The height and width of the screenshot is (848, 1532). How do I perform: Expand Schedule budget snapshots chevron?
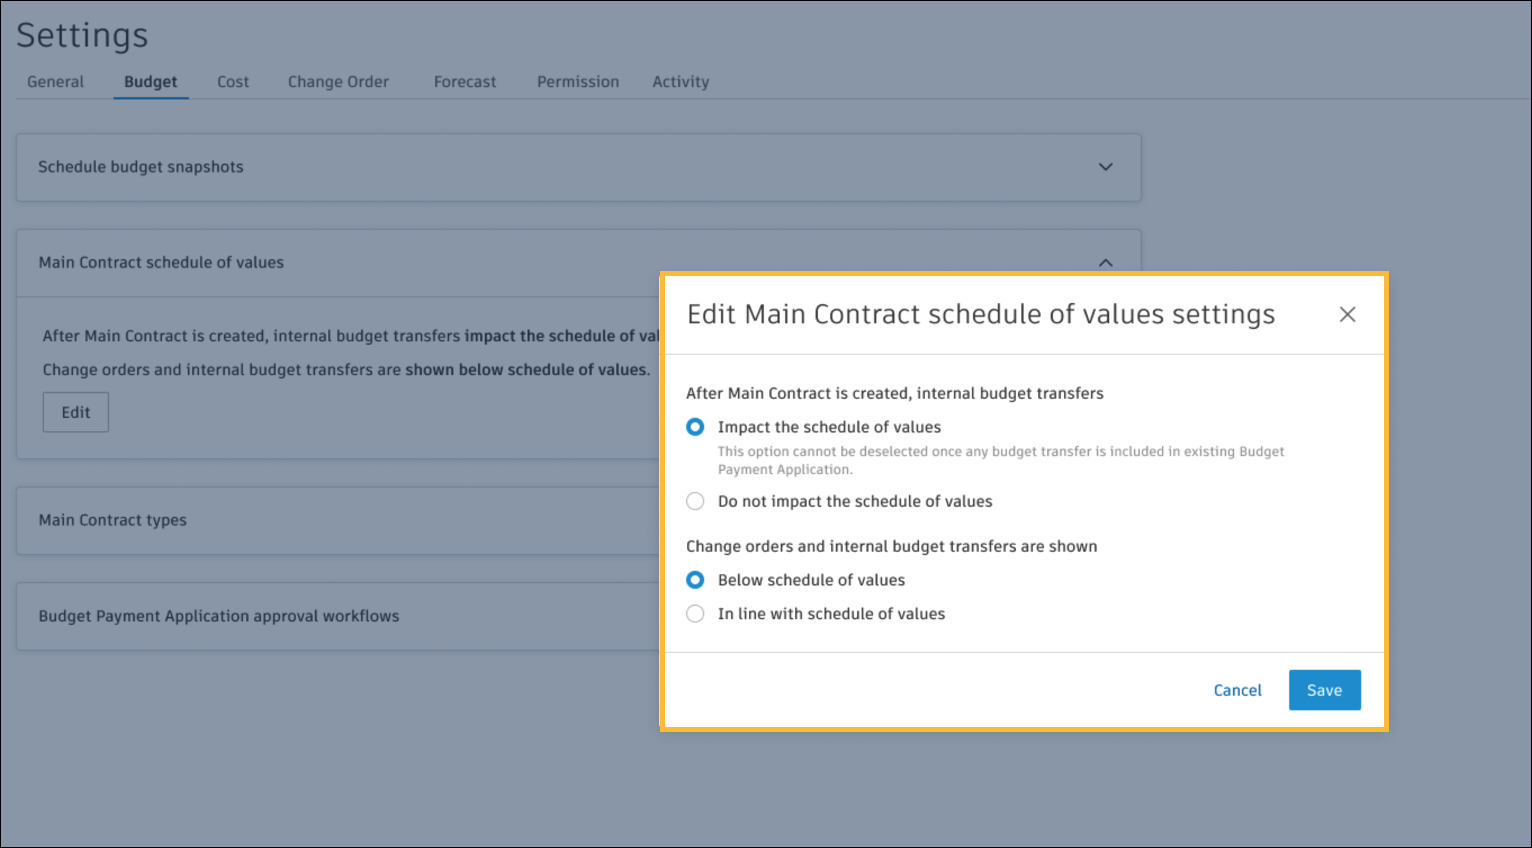(x=1105, y=167)
